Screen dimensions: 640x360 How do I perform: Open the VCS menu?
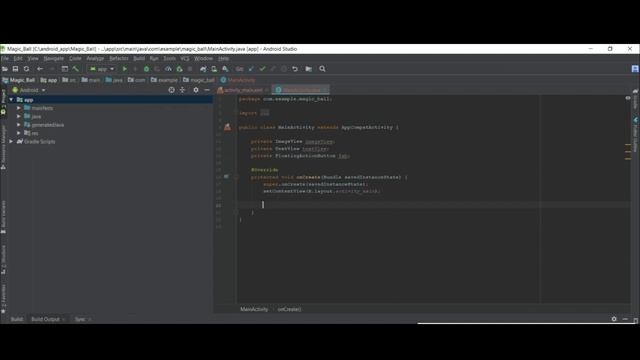(x=185, y=58)
